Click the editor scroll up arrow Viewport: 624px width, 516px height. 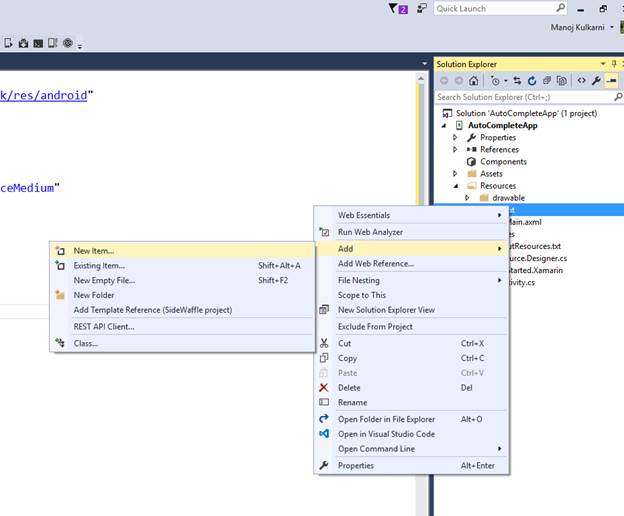pos(421,79)
